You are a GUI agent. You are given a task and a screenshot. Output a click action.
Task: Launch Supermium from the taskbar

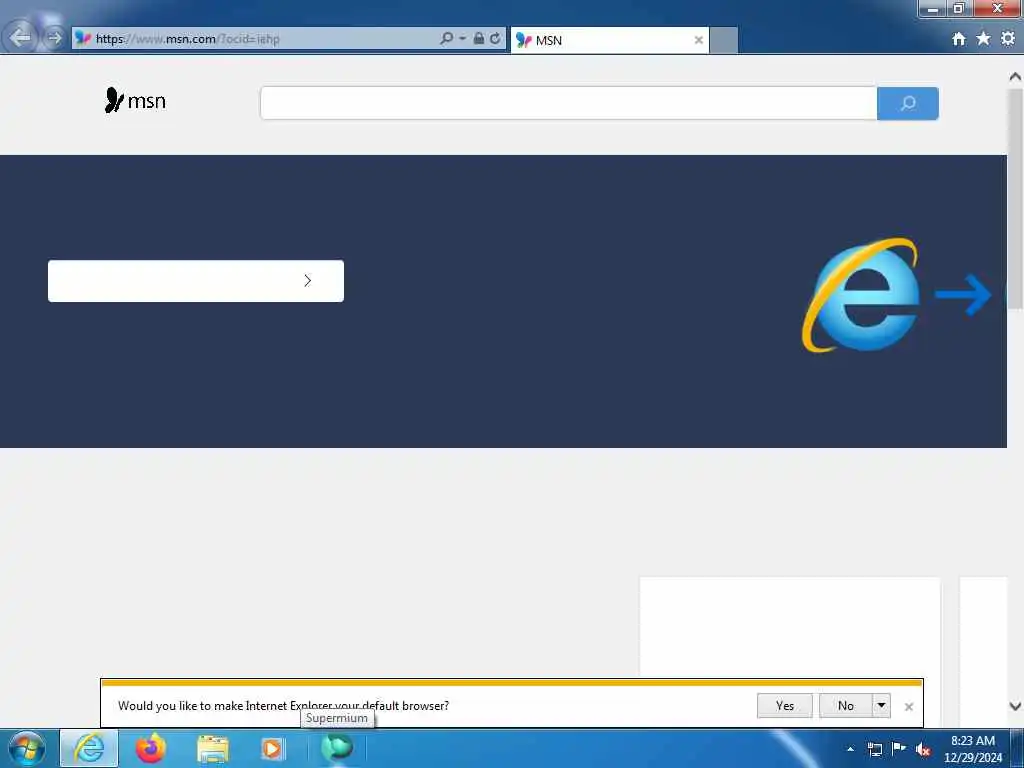pyautogui.click(x=337, y=748)
